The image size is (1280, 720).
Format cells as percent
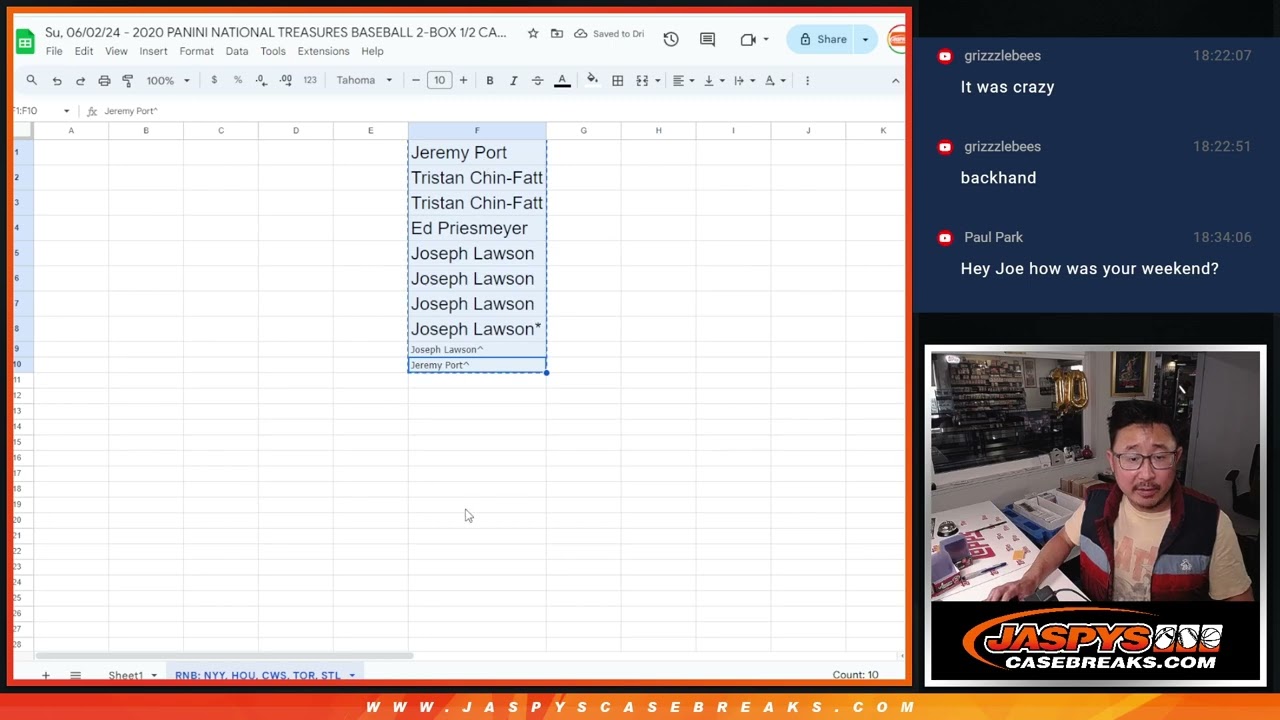coord(238,80)
